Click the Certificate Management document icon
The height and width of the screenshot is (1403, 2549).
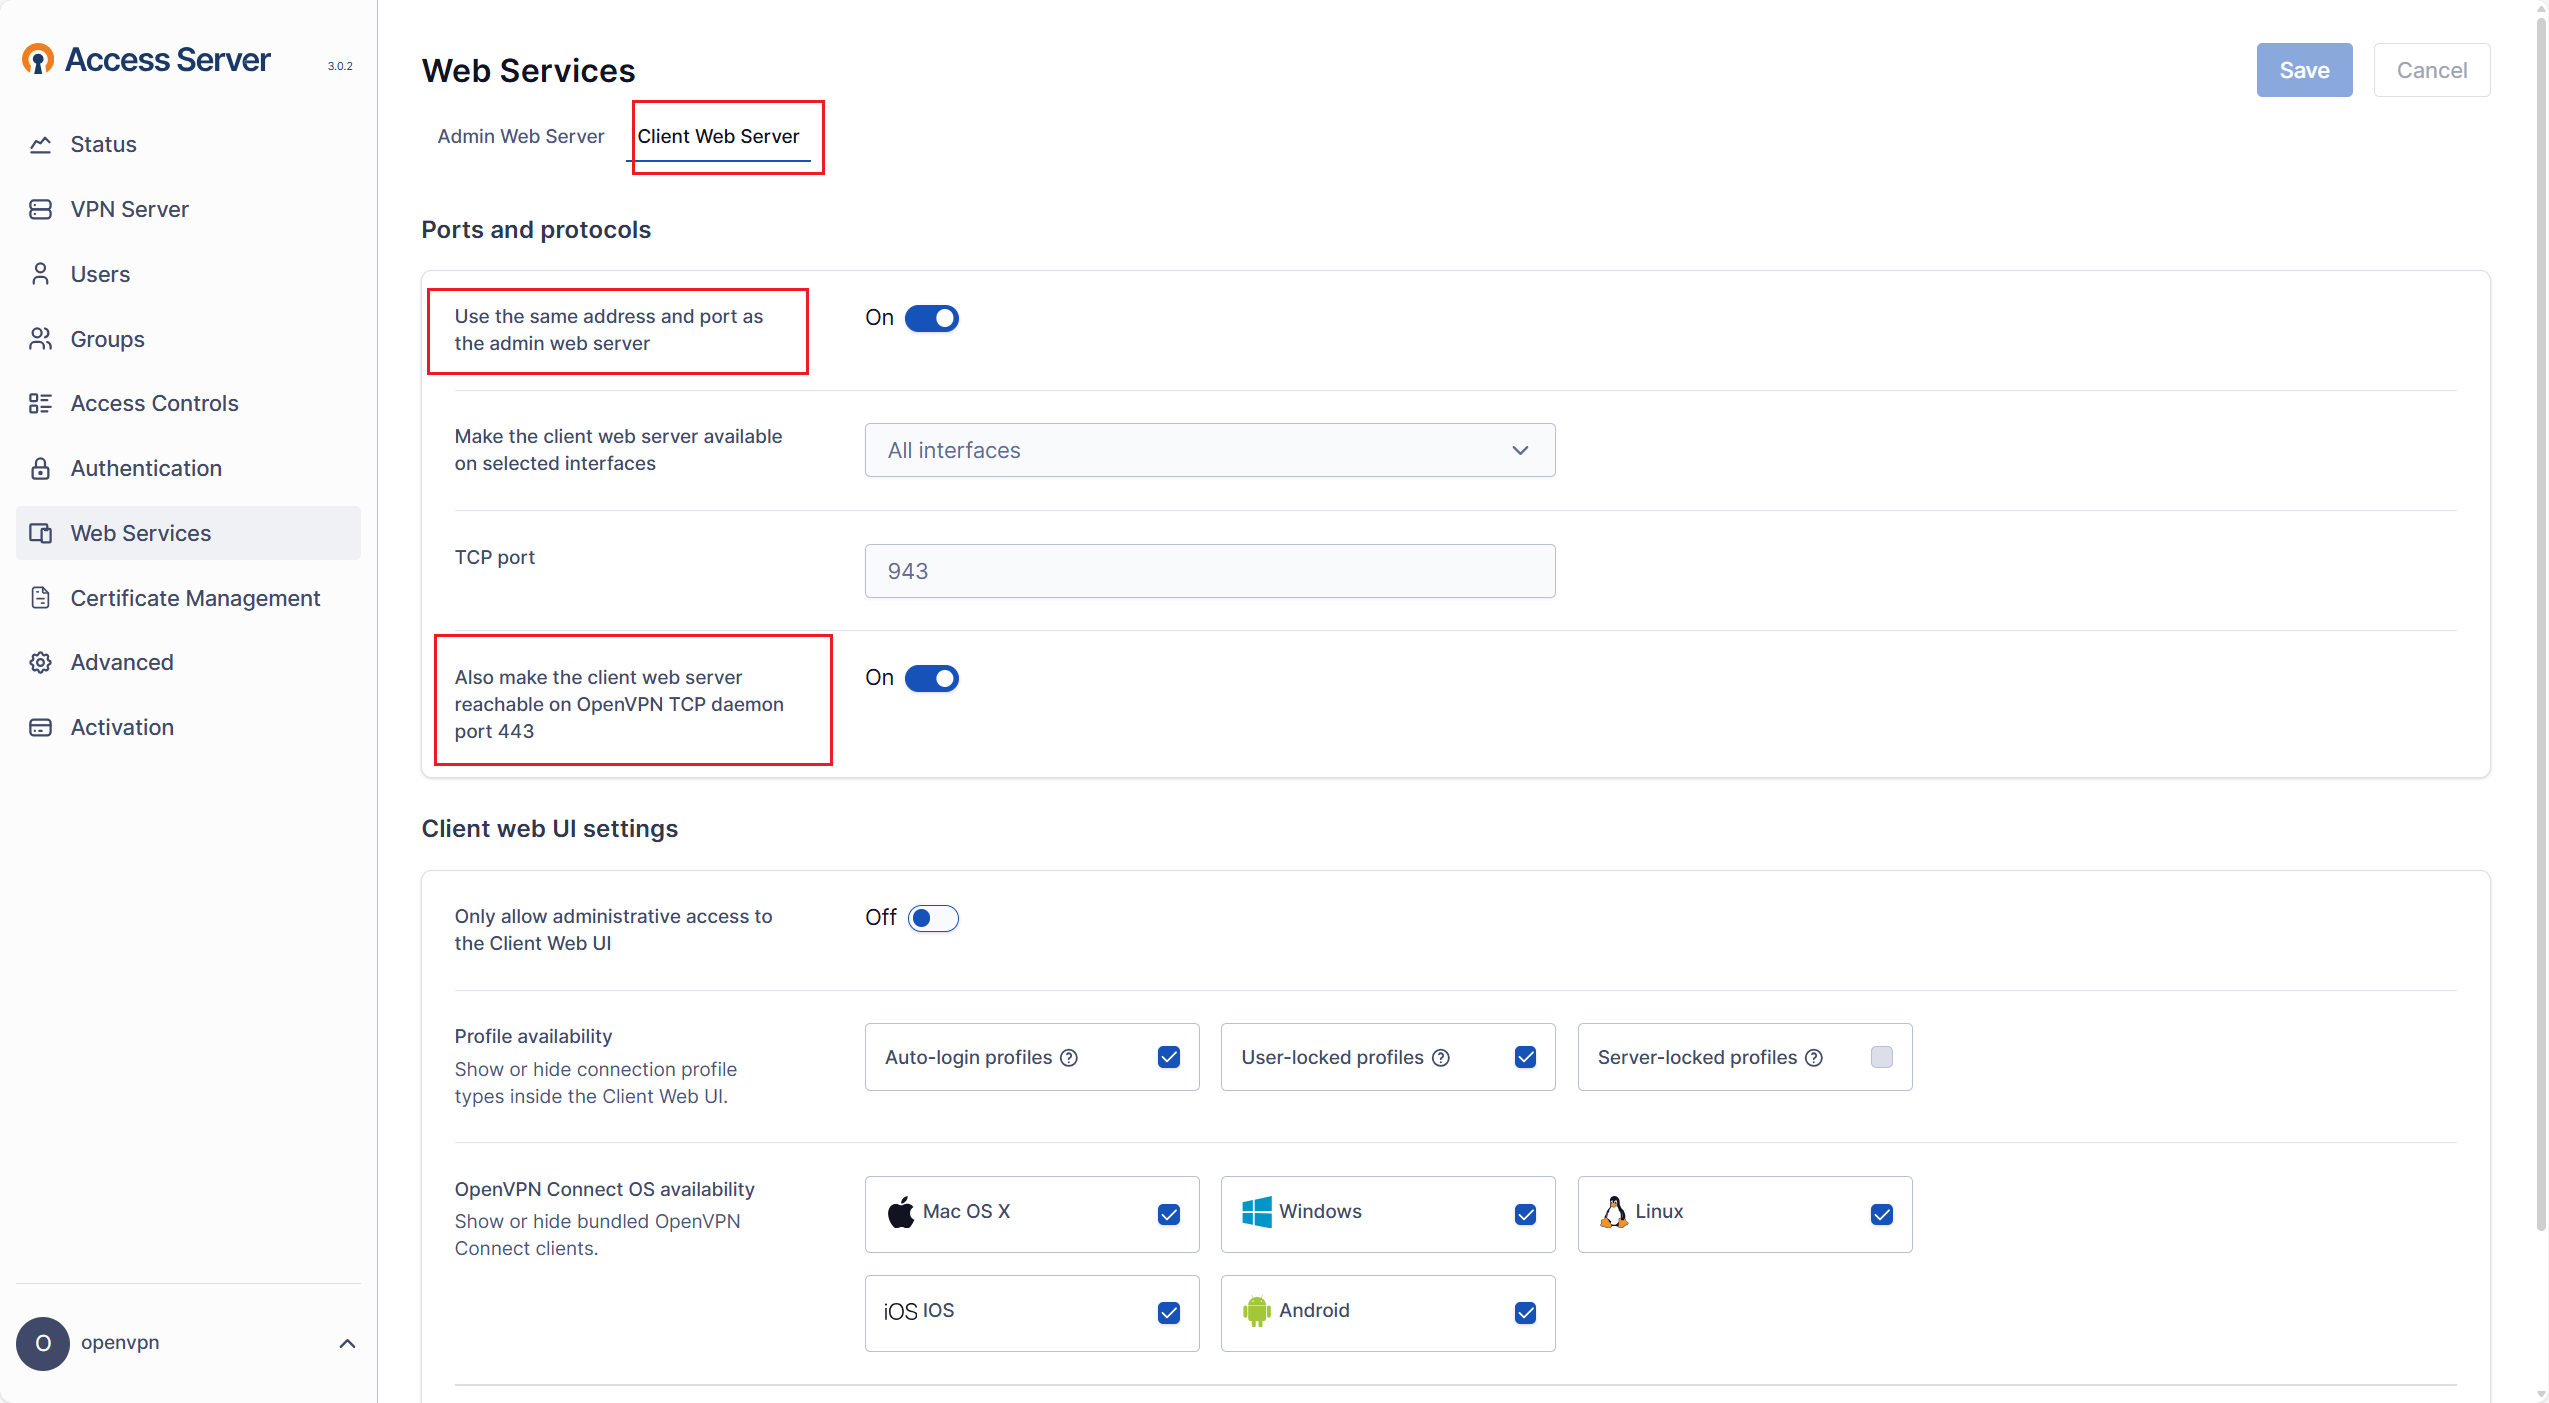(40, 598)
